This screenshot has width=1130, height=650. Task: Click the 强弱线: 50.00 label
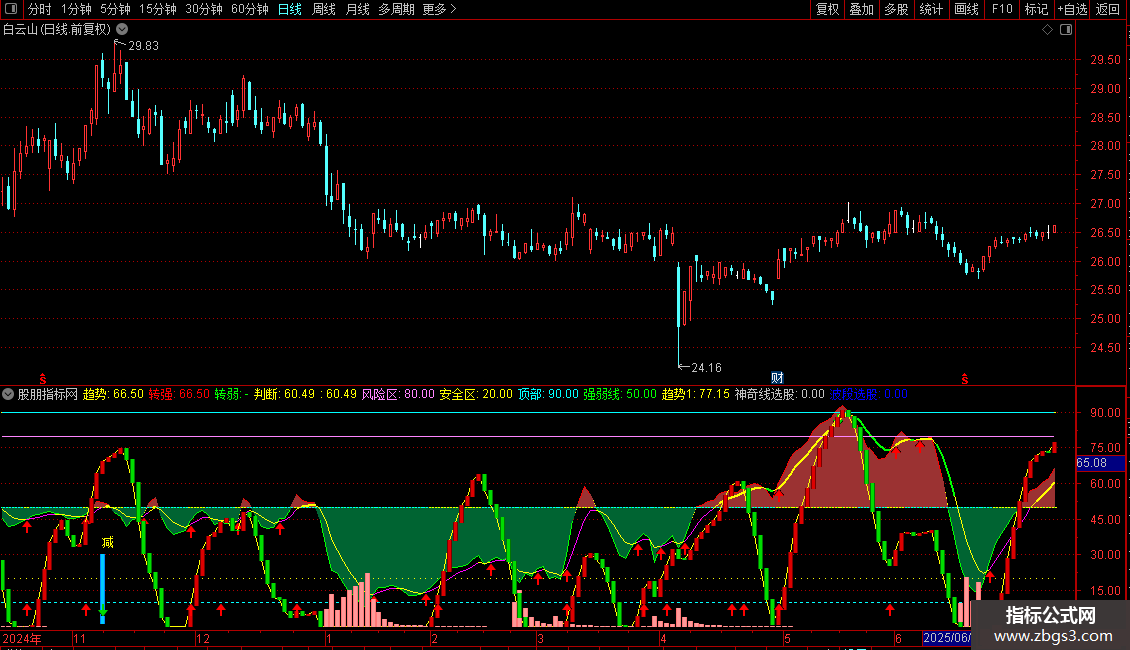tap(620, 394)
